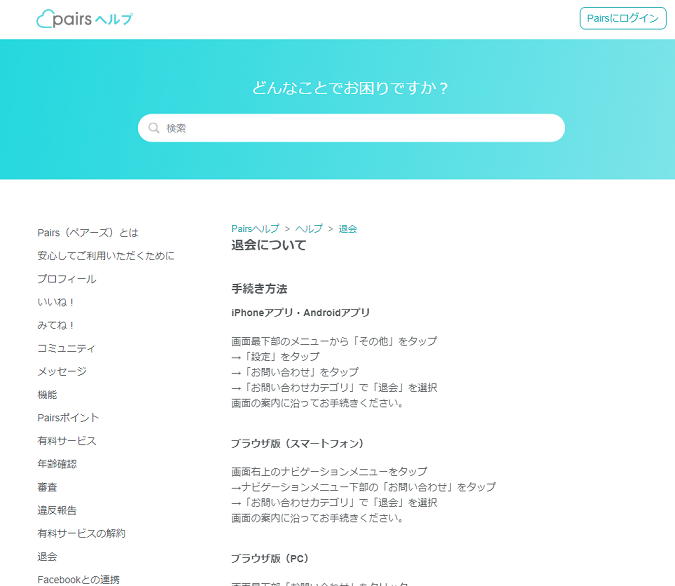675x586 pixels.
Task: Select プロフィール in sidebar
Action: [x=67, y=279]
